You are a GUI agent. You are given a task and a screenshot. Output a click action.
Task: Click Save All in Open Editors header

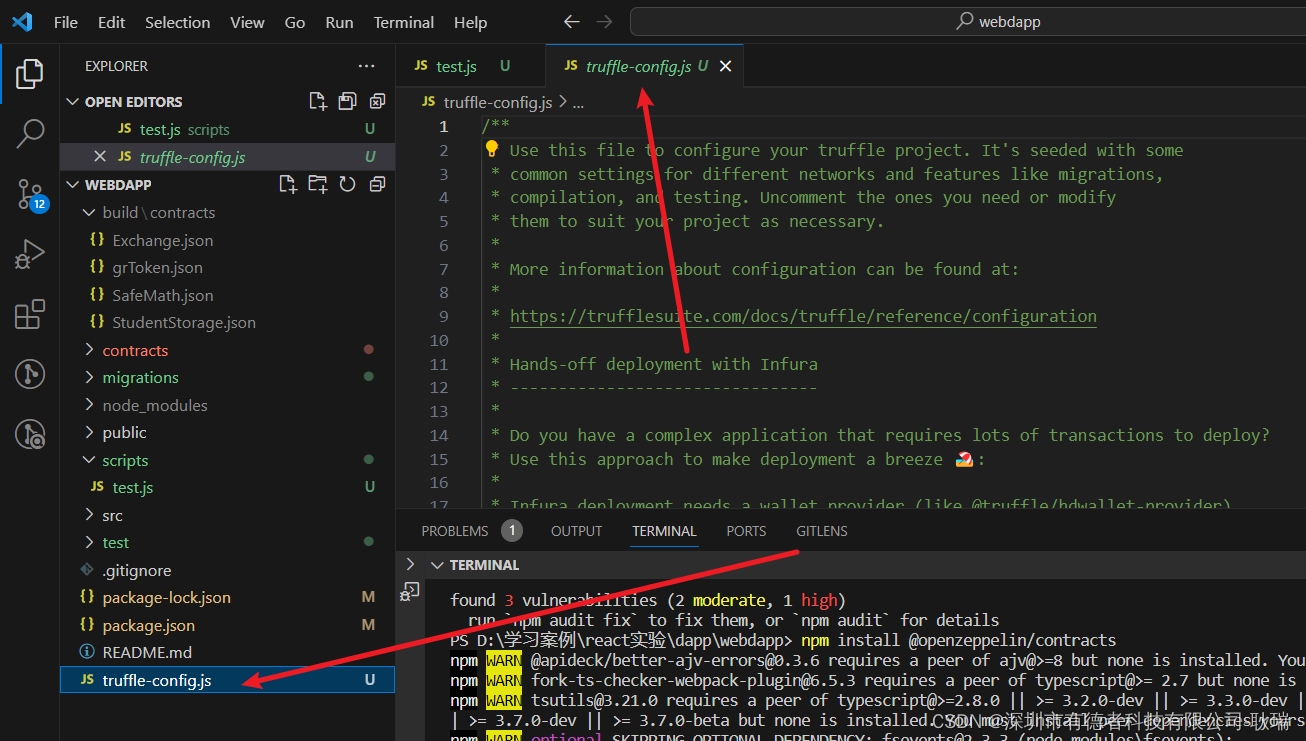coord(347,101)
